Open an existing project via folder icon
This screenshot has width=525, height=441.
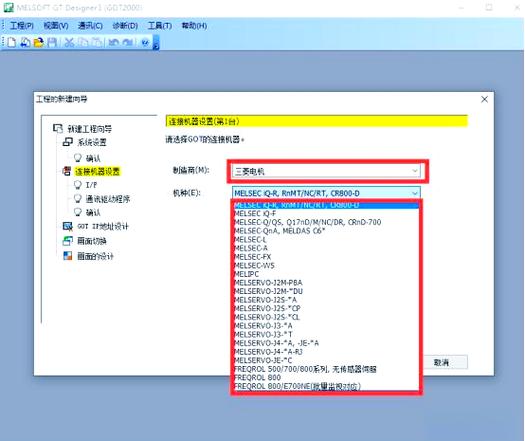[x=39, y=42]
